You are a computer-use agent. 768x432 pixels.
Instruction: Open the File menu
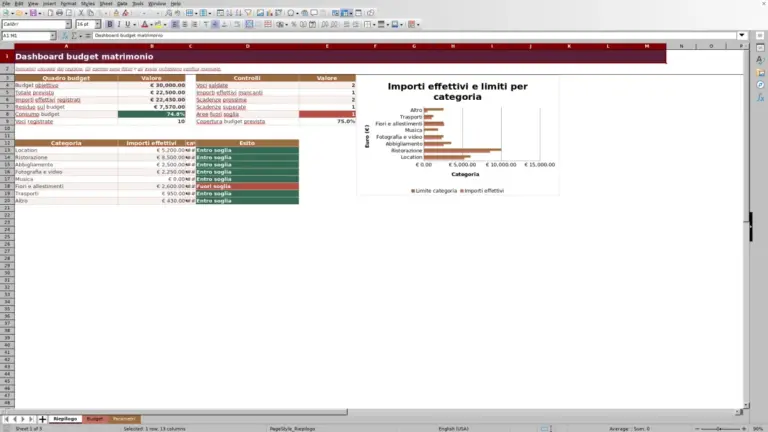[6, 3]
